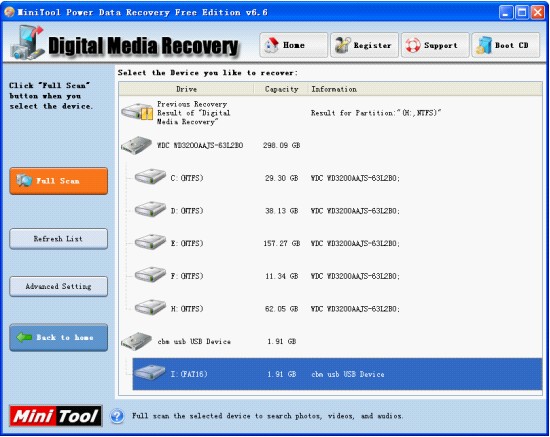Select the I: (FAT16) USB partition

337,374
